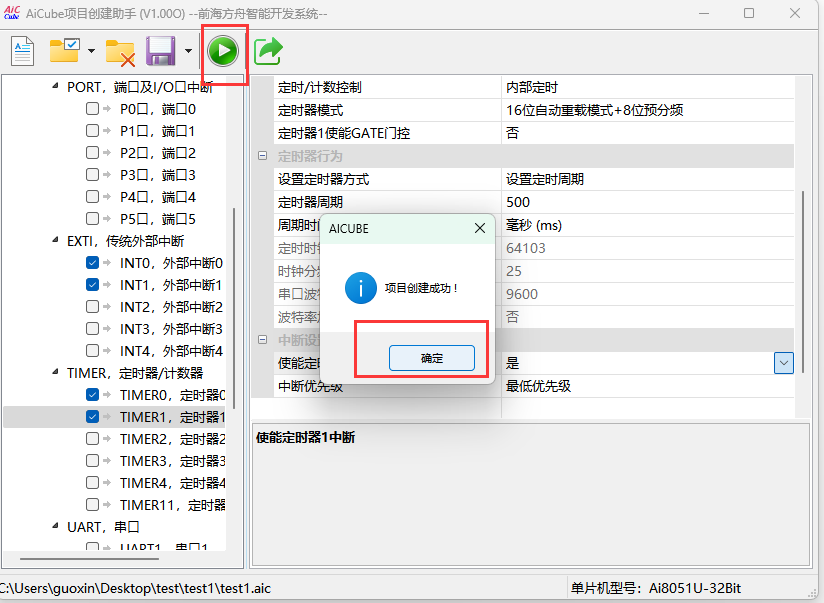Screen dimensions: 824x603
Task: Uncheck TIMER0 定时器0 checkbox
Action: click(x=92, y=394)
